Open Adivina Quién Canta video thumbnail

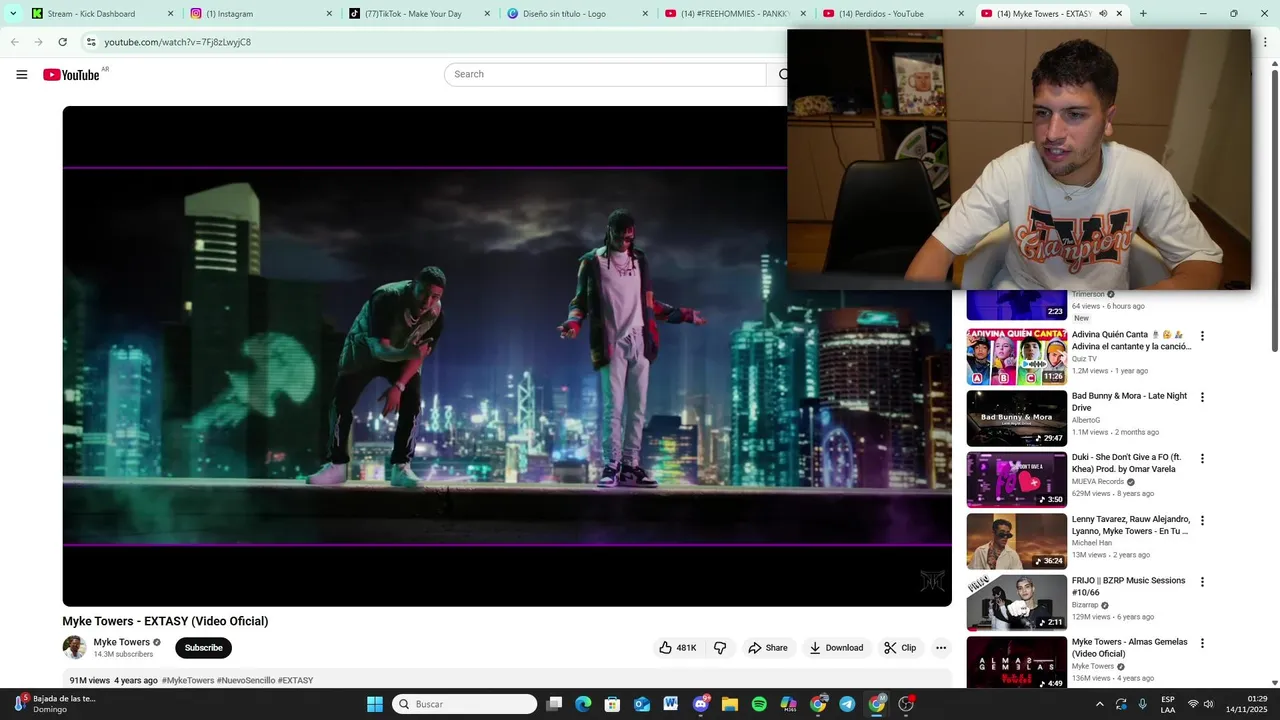1016,357
